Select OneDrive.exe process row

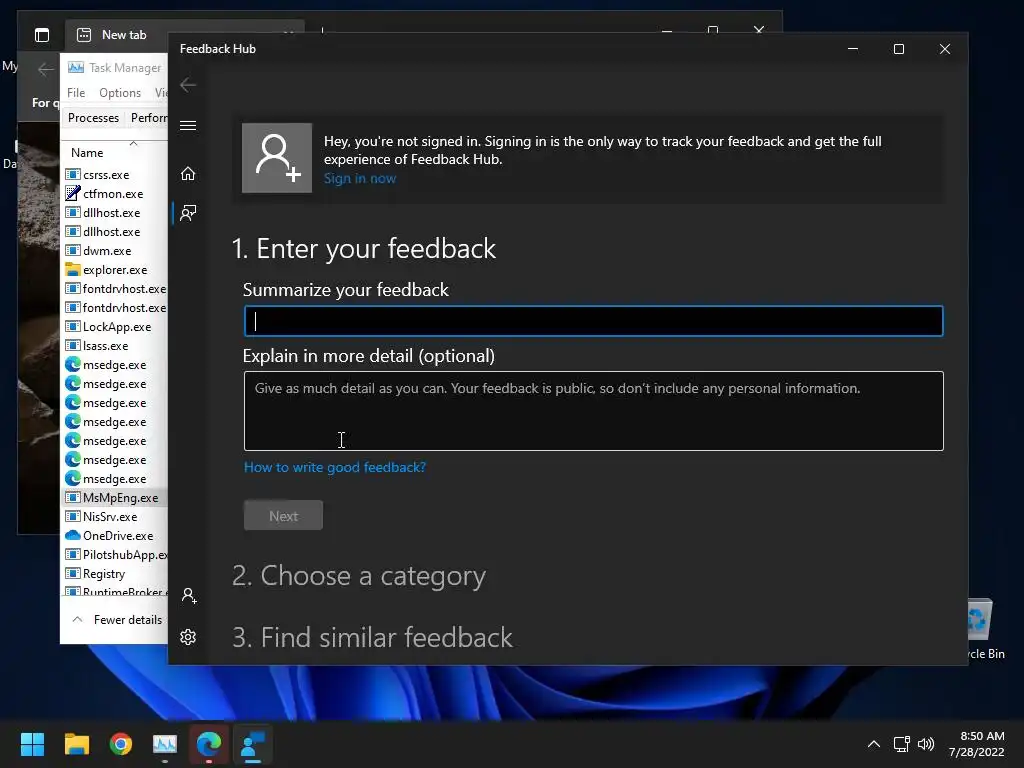pos(116,536)
